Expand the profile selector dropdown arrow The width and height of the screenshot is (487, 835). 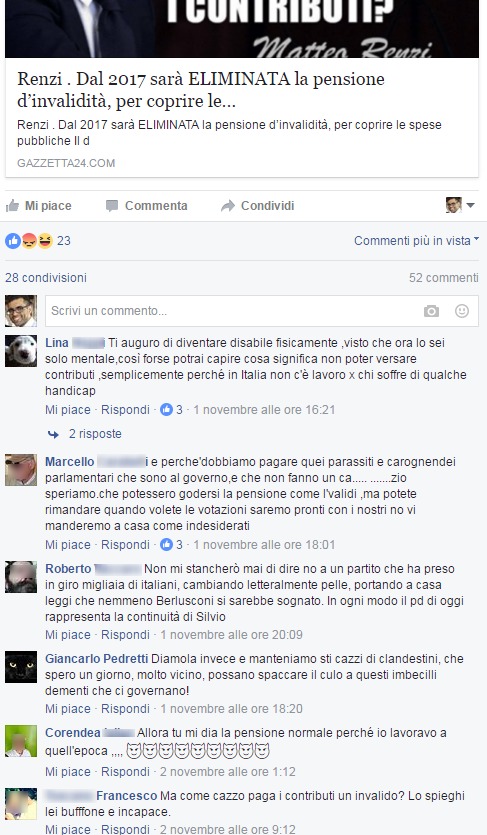tap(471, 205)
